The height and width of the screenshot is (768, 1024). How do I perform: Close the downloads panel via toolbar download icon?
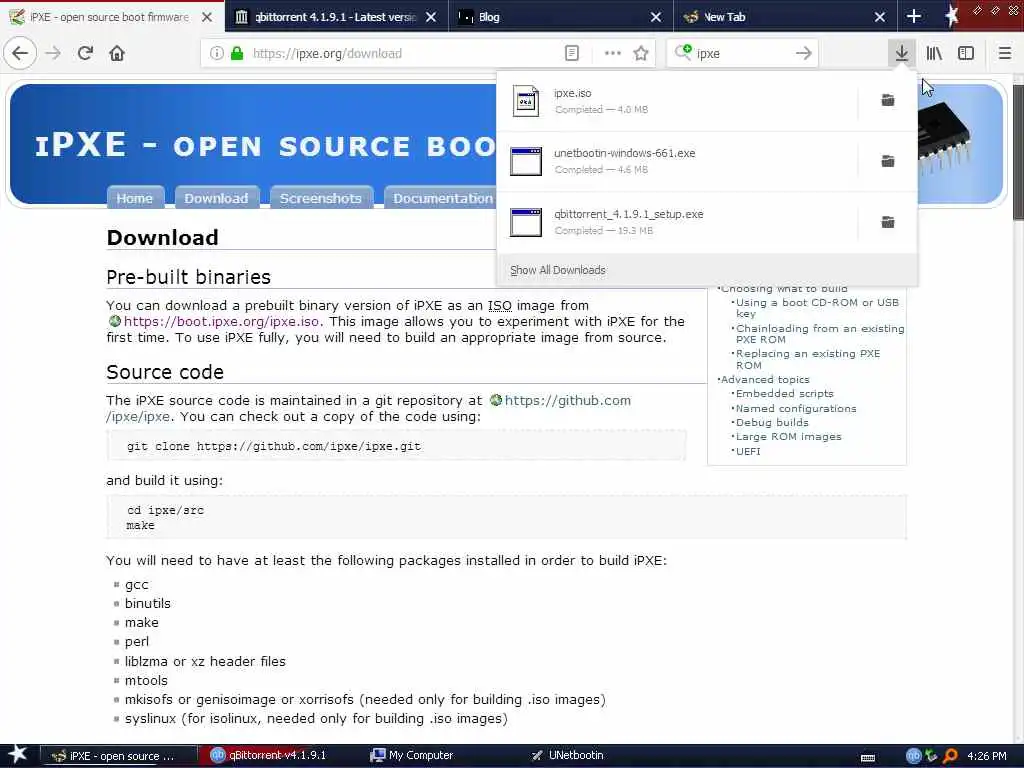point(901,54)
